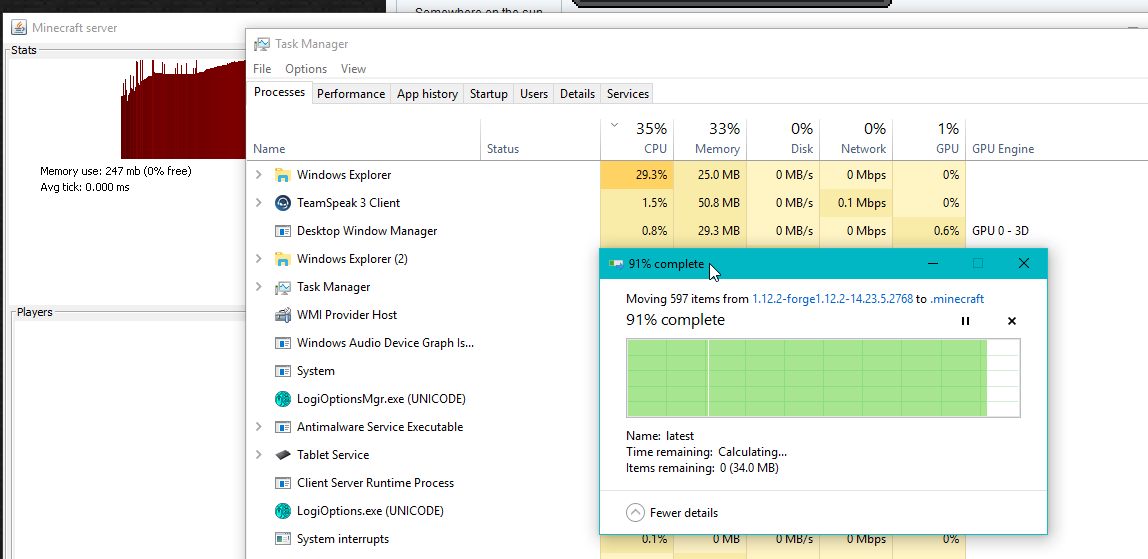Open the Options menu
The height and width of the screenshot is (559, 1148).
point(306,69)
